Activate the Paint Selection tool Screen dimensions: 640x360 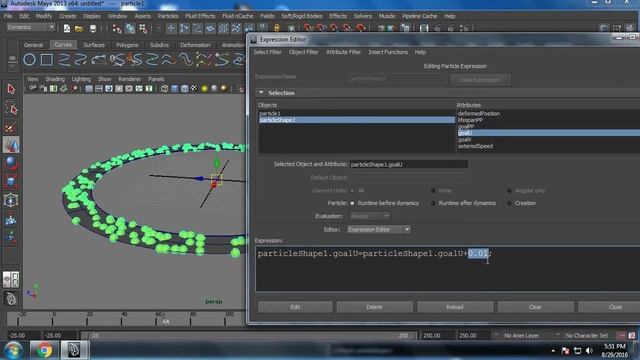coord(11,127)
